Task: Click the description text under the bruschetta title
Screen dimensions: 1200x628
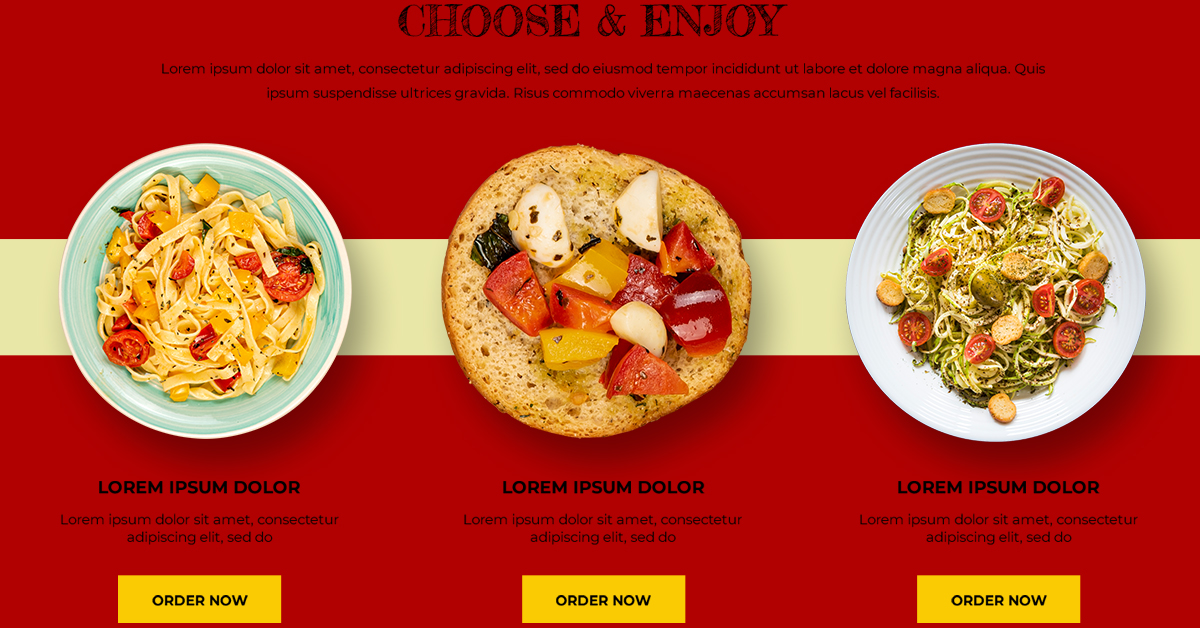Action: coord(603,528)
